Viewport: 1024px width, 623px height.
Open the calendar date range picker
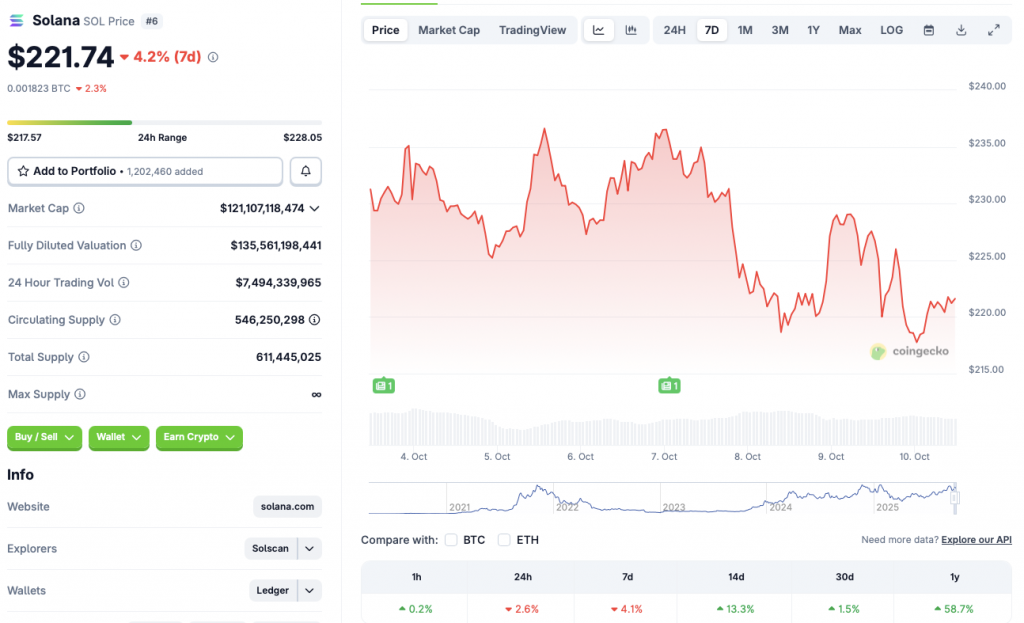coord(929,30)
